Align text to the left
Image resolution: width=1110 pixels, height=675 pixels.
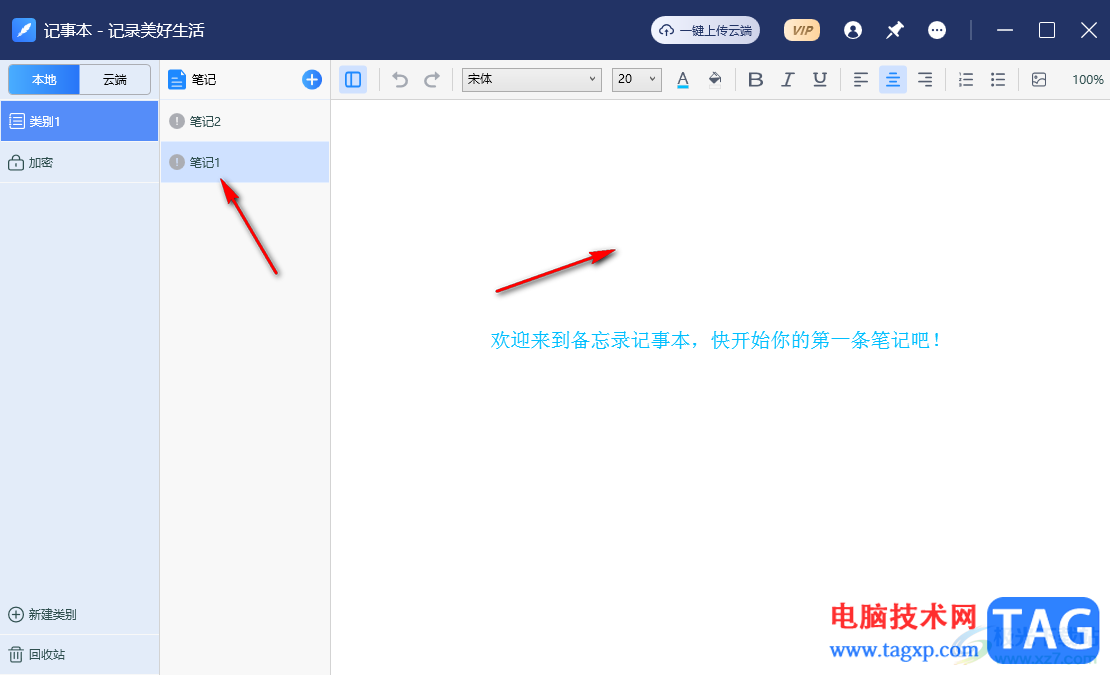pyautogui.click(x=861, y=79)
